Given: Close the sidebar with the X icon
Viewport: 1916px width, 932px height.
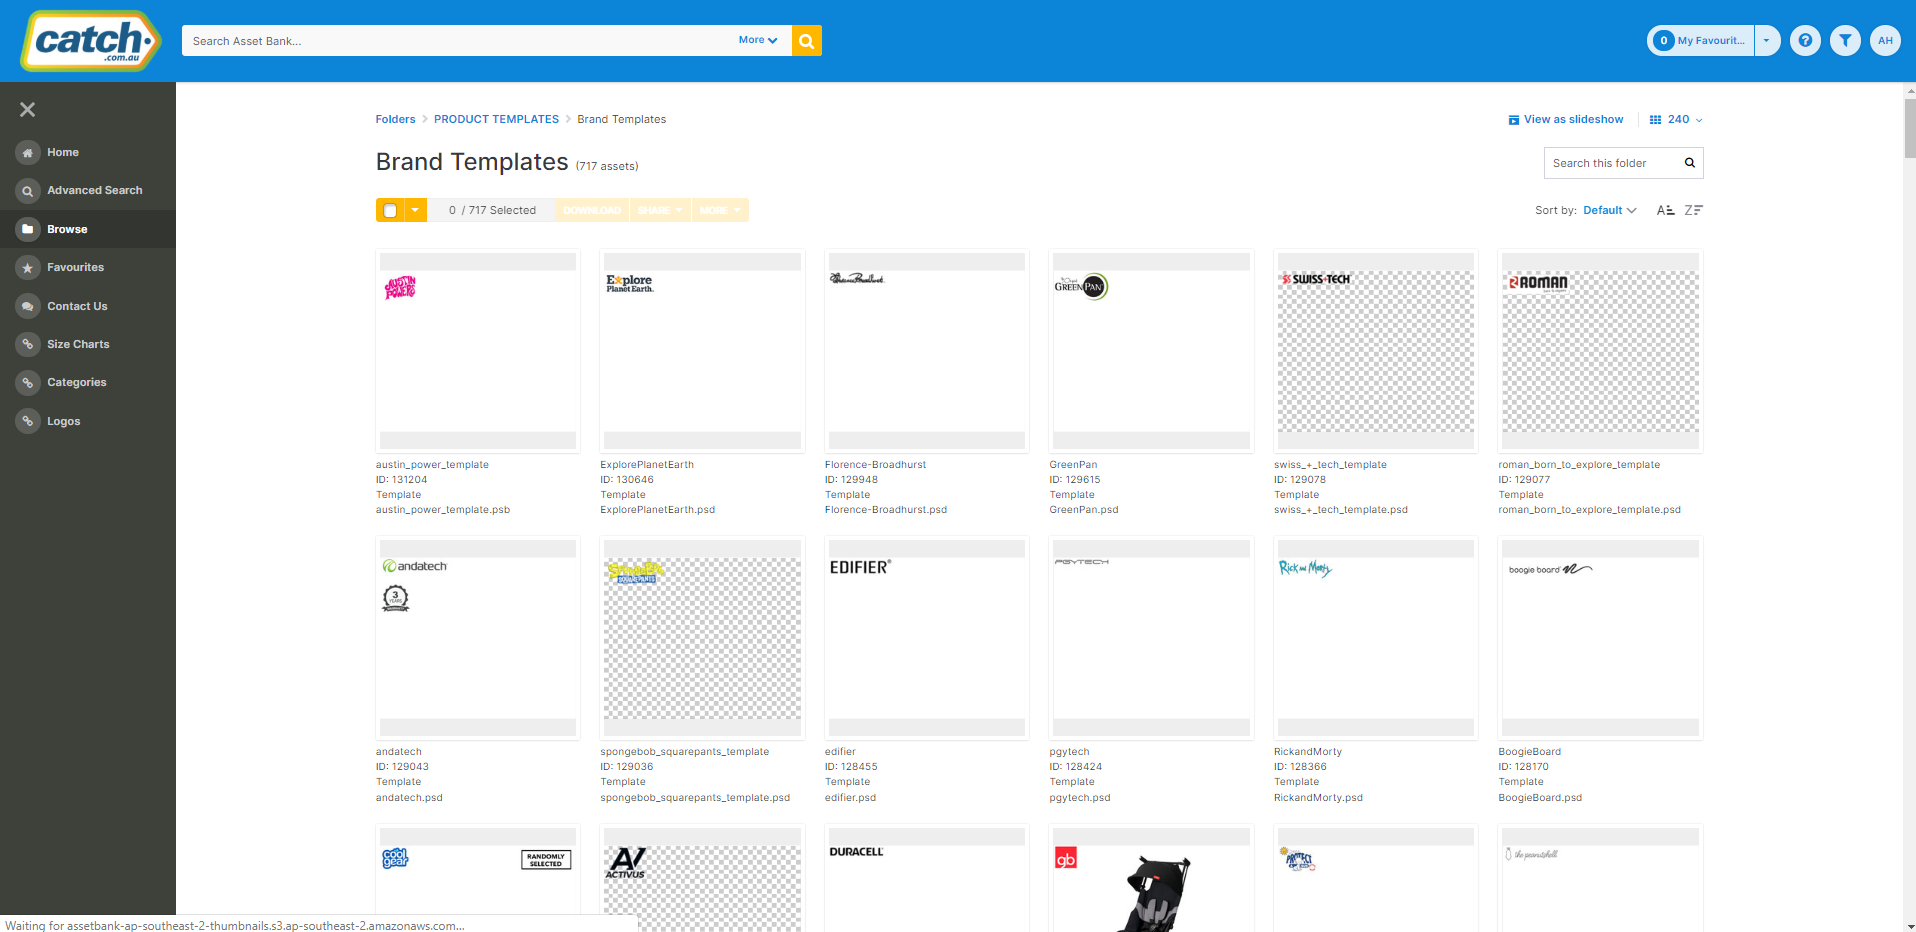Looking at the screenshot, I should pos(28,110).
